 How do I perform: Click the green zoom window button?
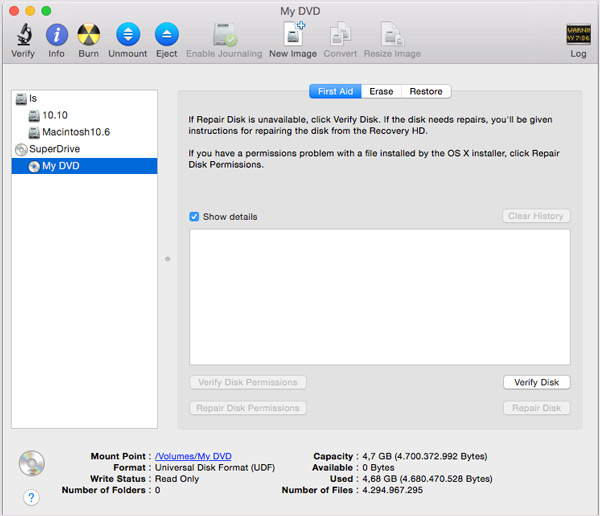(46, 11)
